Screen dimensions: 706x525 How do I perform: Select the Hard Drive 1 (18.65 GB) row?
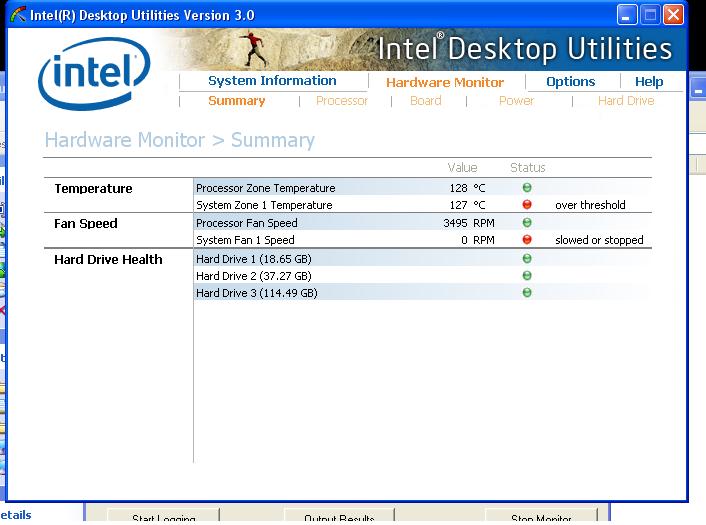point(422,259)
